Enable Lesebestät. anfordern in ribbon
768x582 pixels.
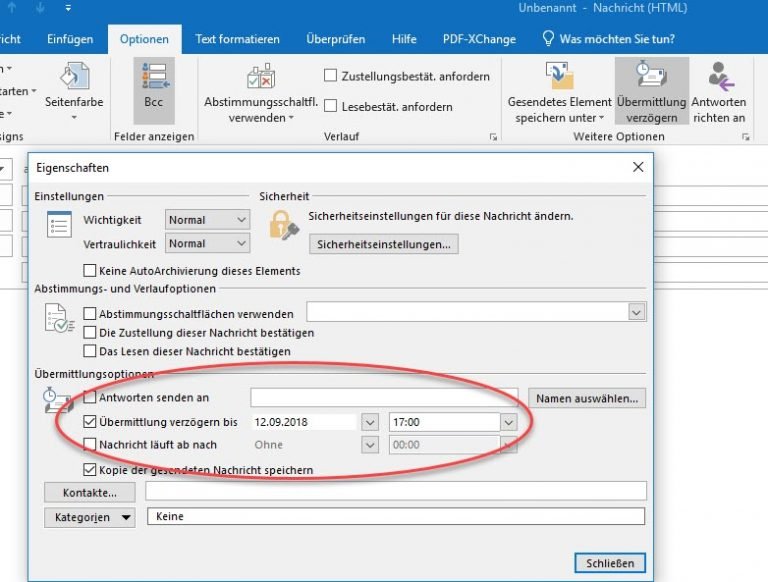[331, 106]
